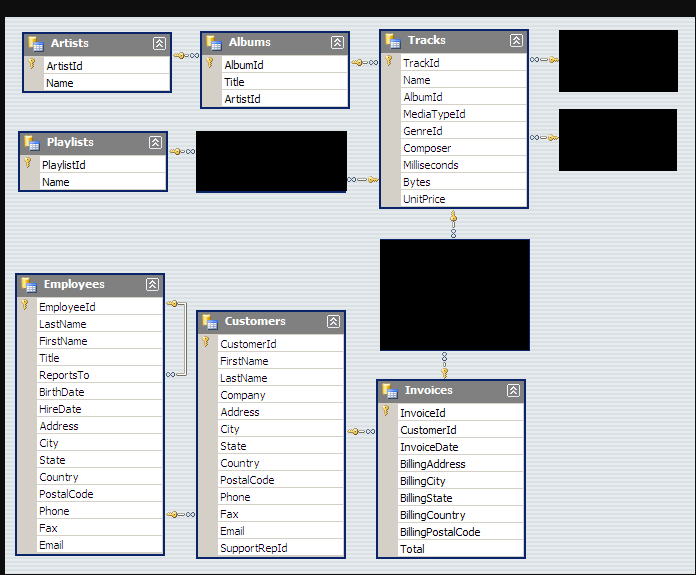This screenshot has height=575, width=696.
Task: Collapse the Albums table
Action: 337,43
